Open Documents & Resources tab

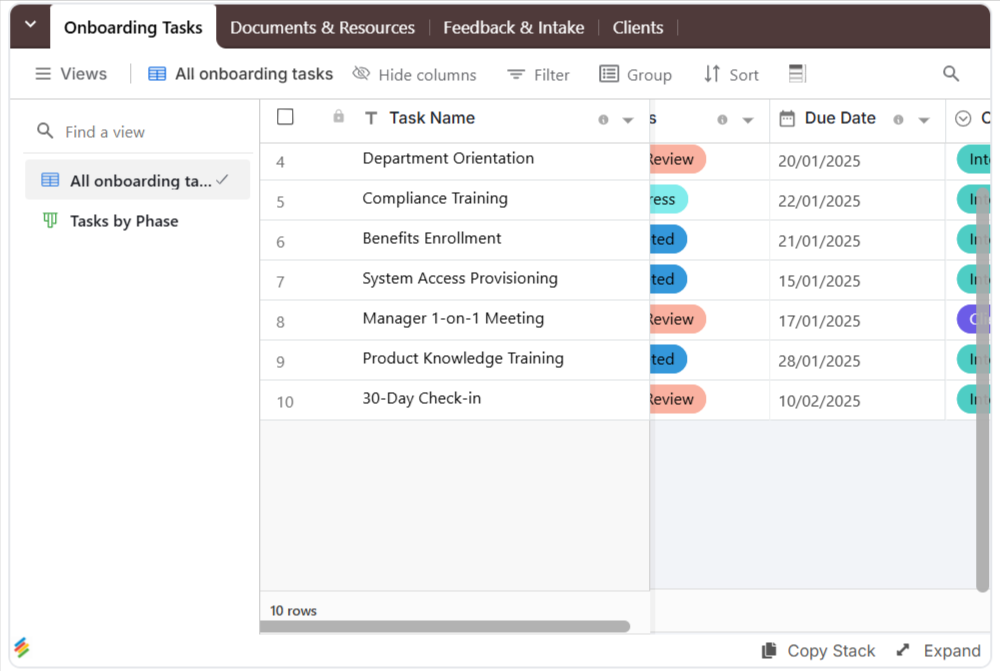322,27
